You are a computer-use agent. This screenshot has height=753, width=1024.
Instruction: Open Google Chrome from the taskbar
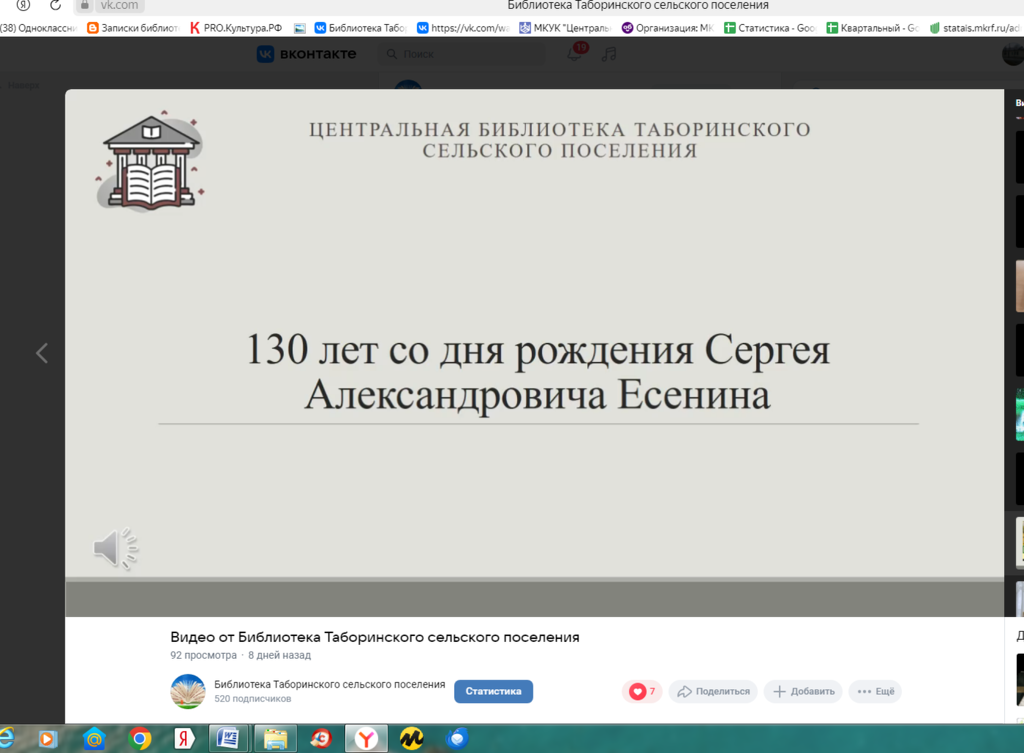[x=140, y=738]
